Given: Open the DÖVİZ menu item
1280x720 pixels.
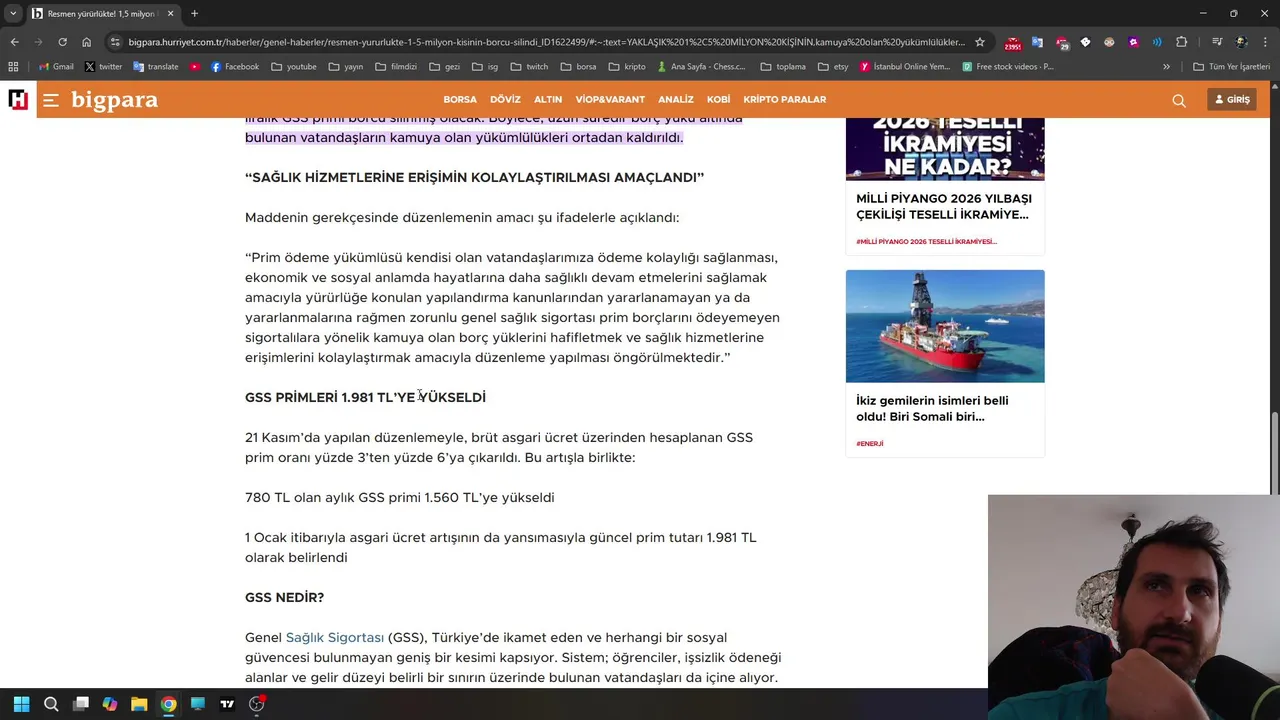Looking at the screenshot, I should [505, 100].
